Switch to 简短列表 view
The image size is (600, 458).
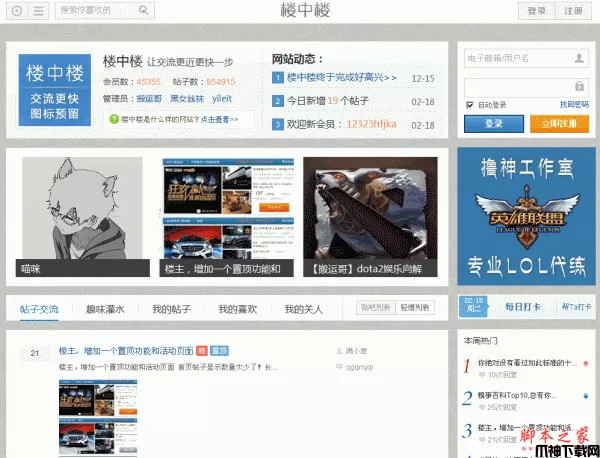(x=377, y=308)
